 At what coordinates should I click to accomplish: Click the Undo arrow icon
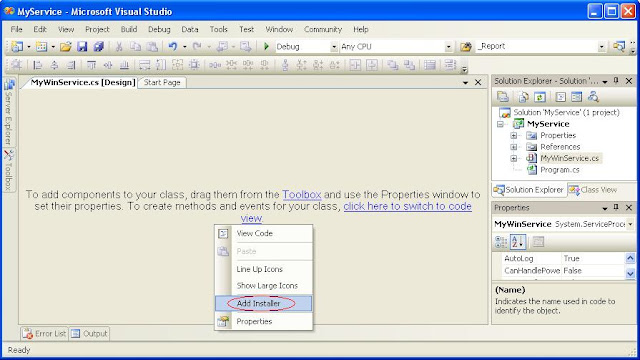click(x=173, y=47)
